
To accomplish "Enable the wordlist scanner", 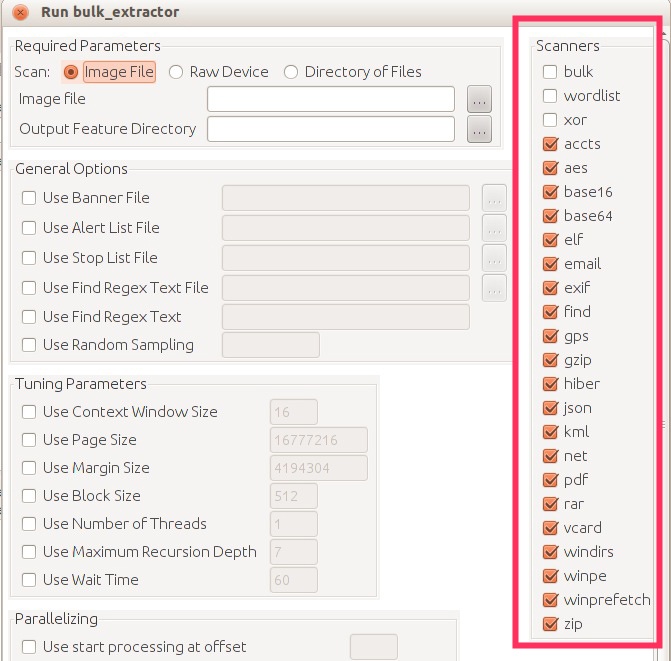I will (x=550, y=96).
